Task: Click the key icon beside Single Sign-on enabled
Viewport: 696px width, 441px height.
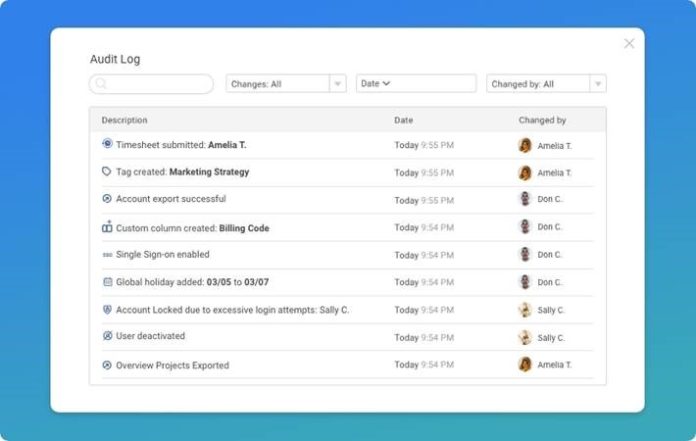Action: [x=107, y=255]
